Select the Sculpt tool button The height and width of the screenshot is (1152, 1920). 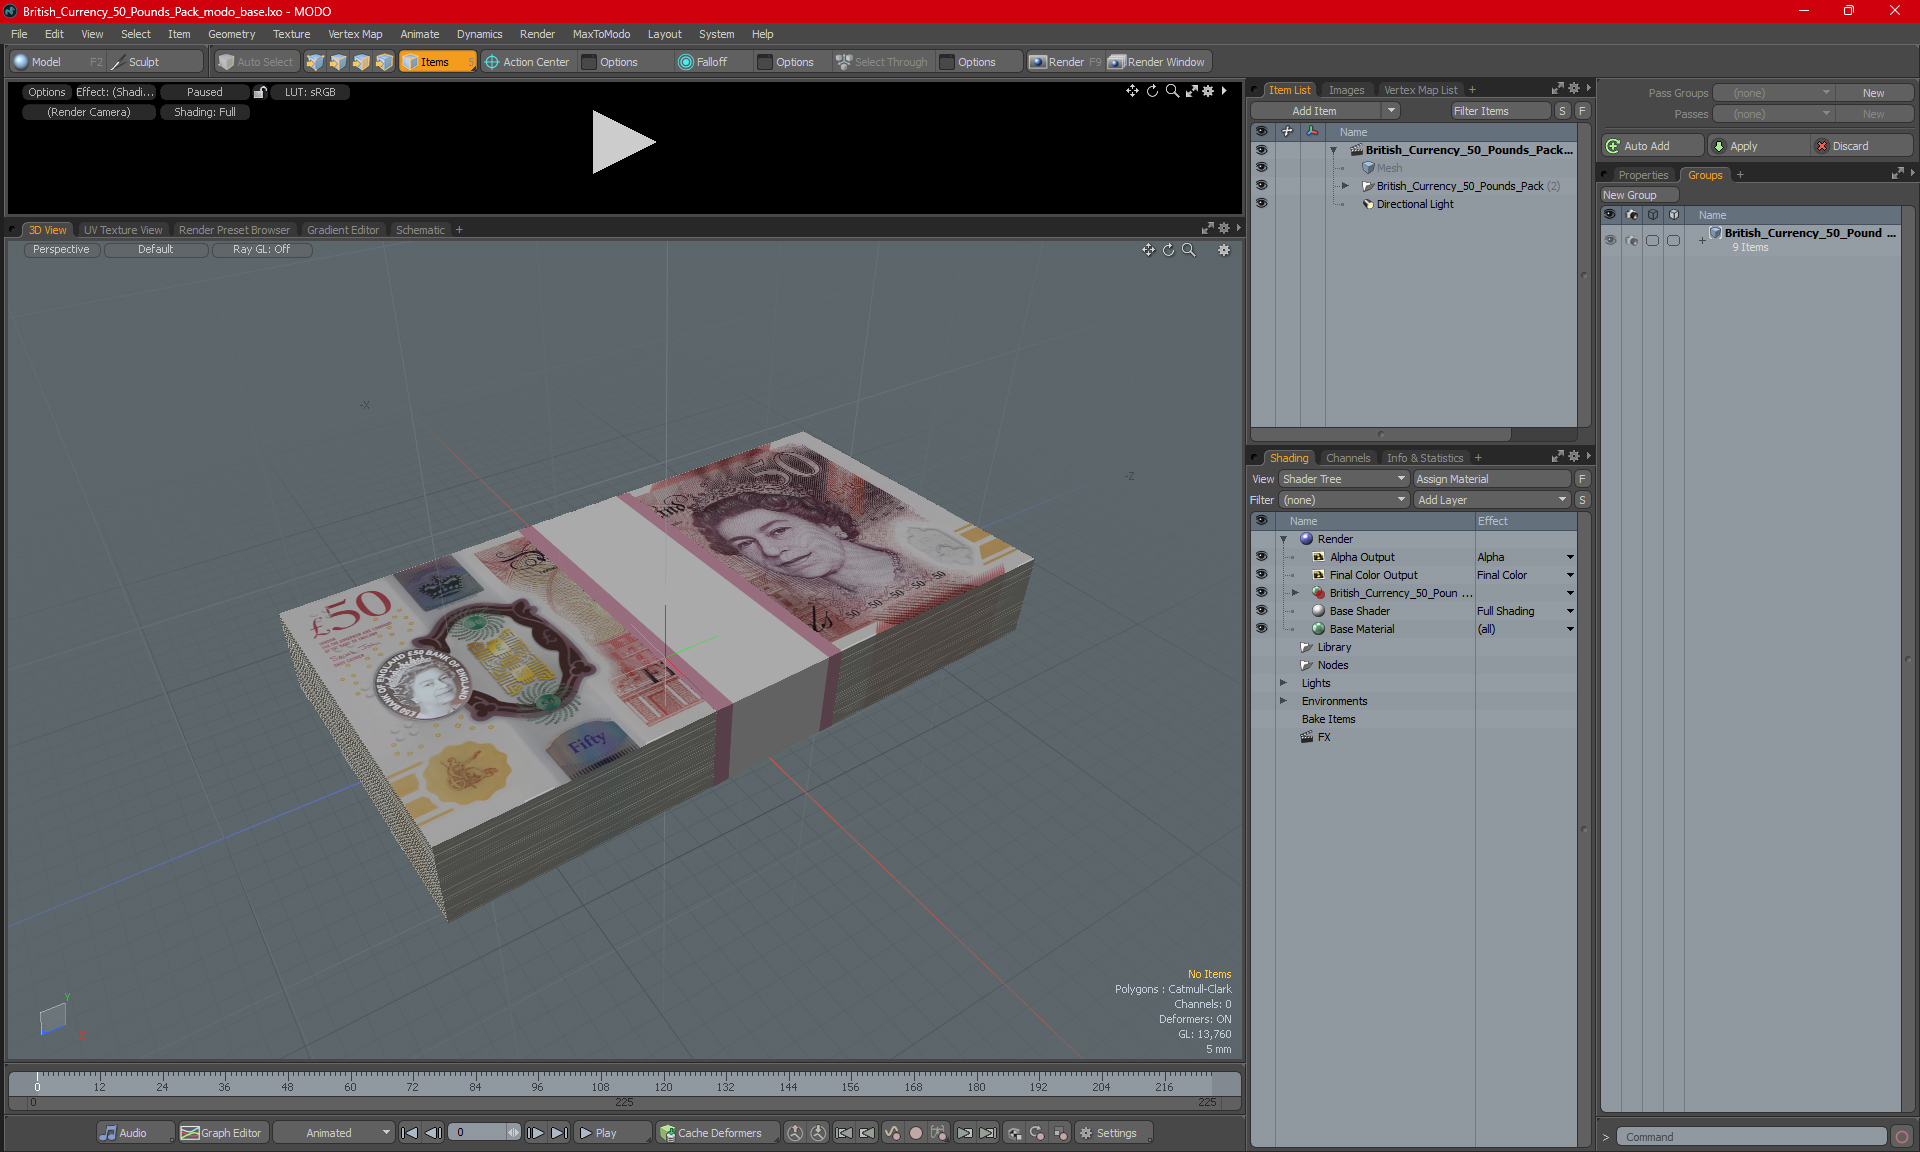155,62
